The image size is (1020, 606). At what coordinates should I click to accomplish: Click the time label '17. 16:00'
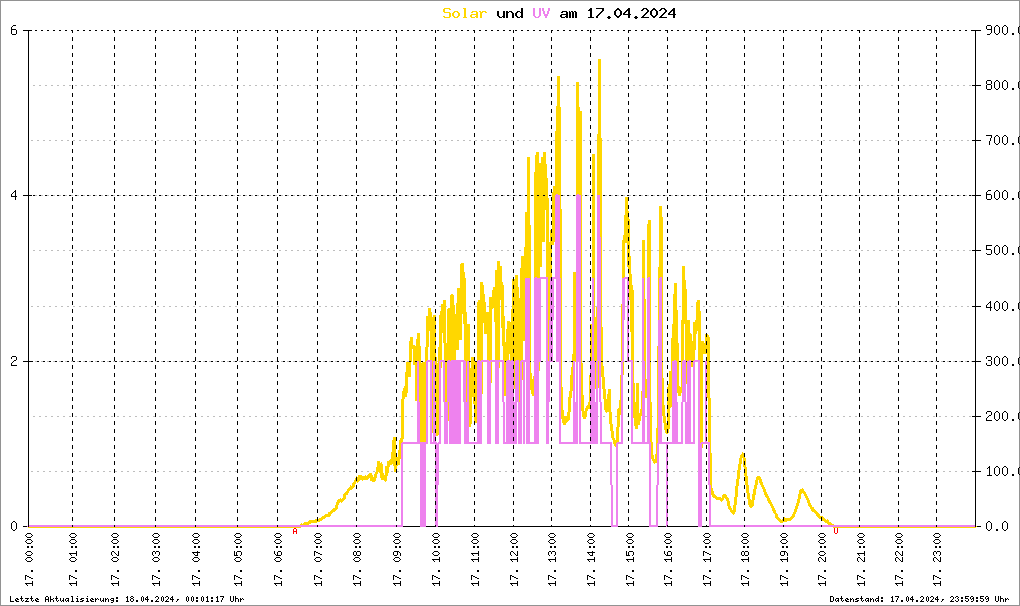point(668,560)
